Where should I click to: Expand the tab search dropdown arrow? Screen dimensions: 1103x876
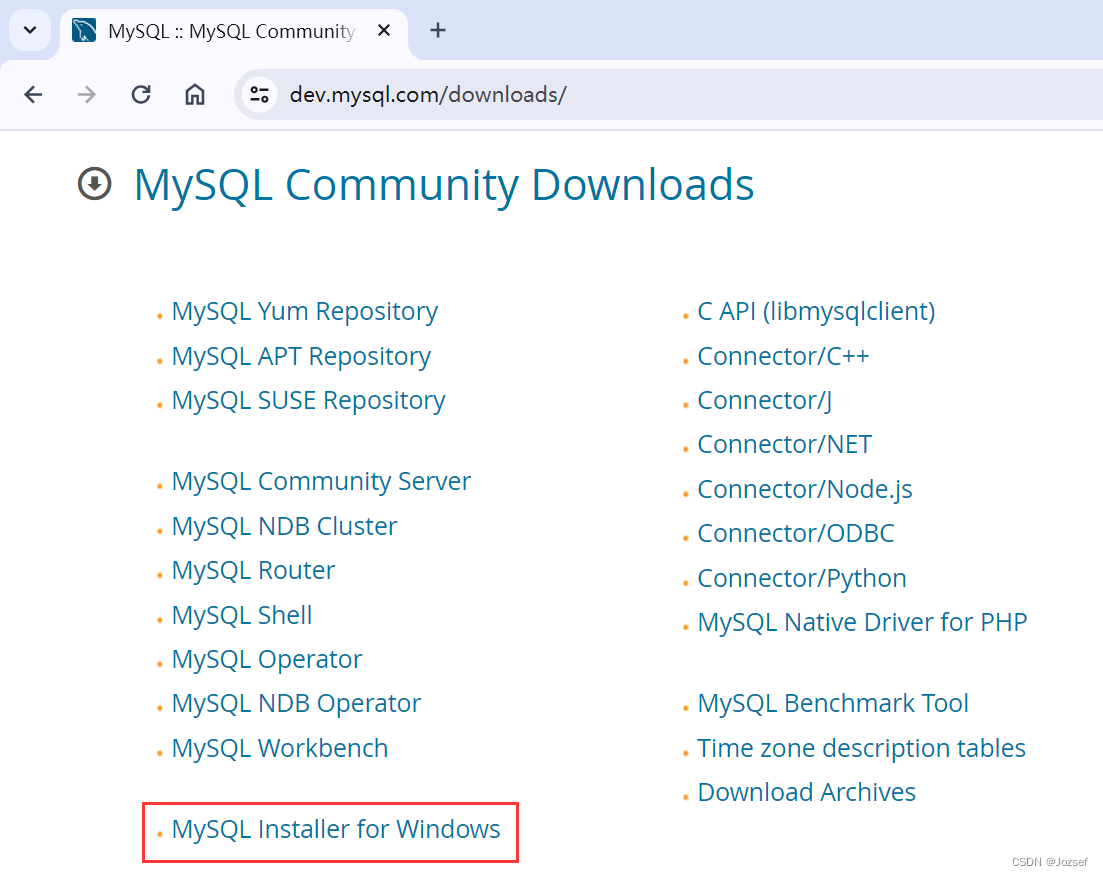(x=30, y=30)
